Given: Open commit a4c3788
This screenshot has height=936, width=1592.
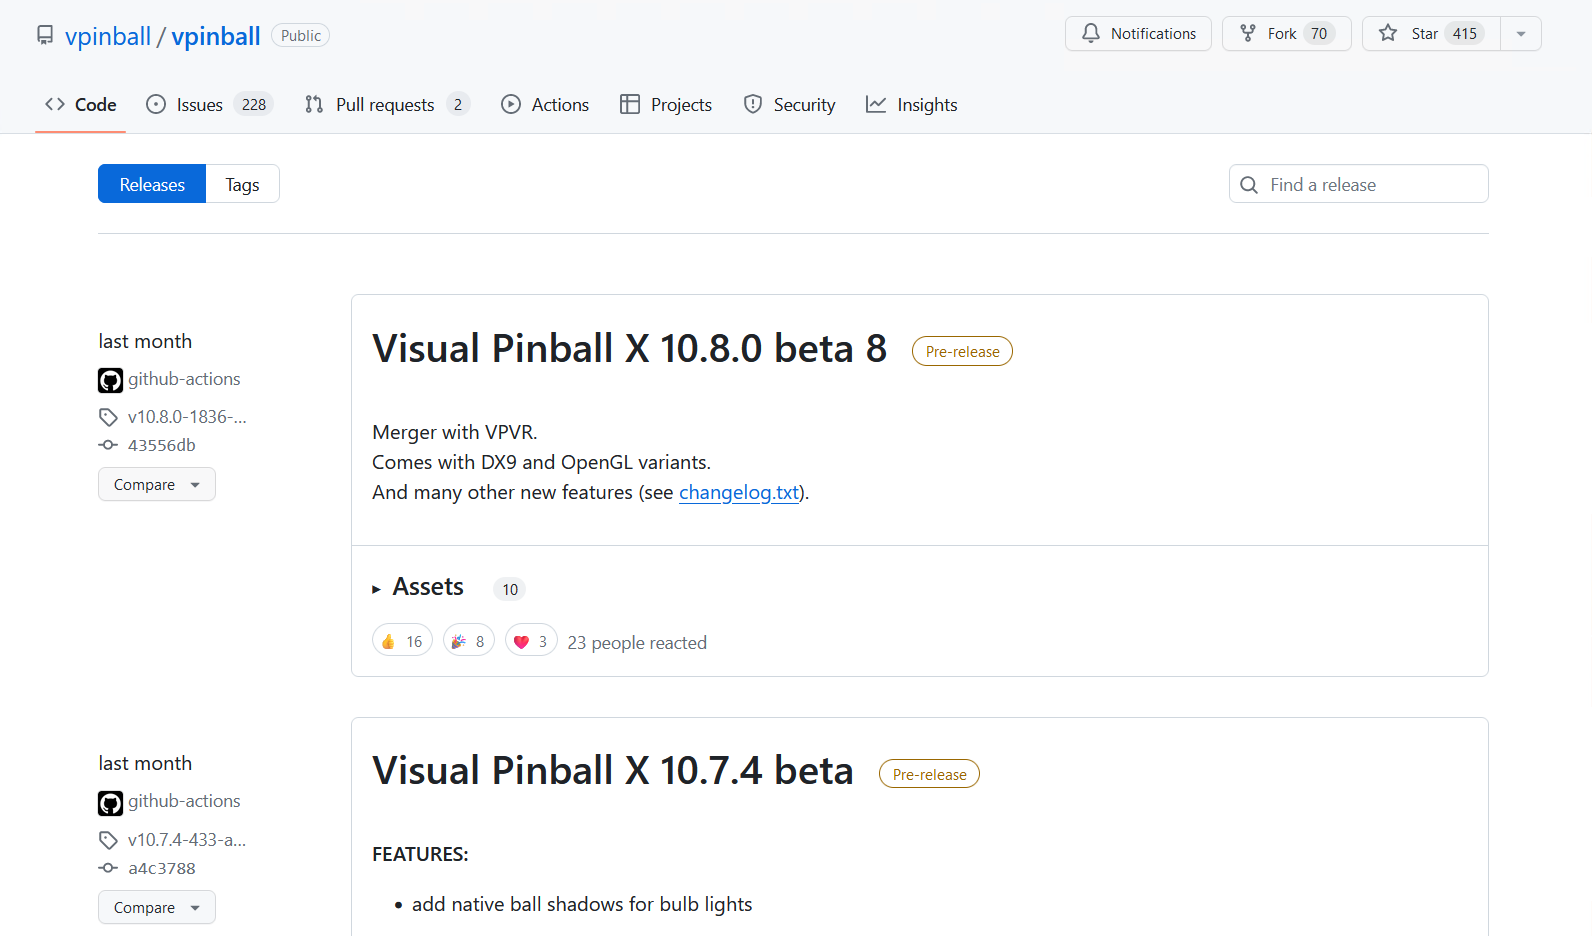Looking at the screenshot, I should point(162,868).
